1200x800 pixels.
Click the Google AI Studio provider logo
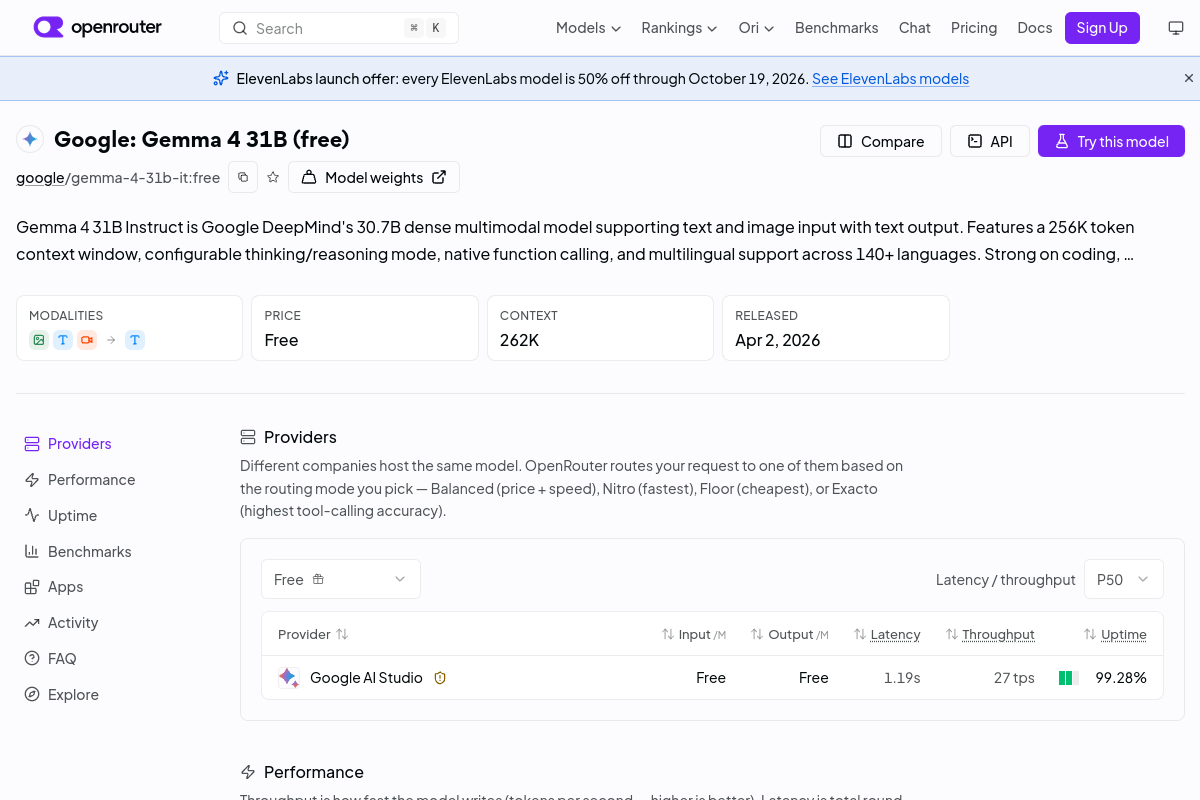coord(289,678)
